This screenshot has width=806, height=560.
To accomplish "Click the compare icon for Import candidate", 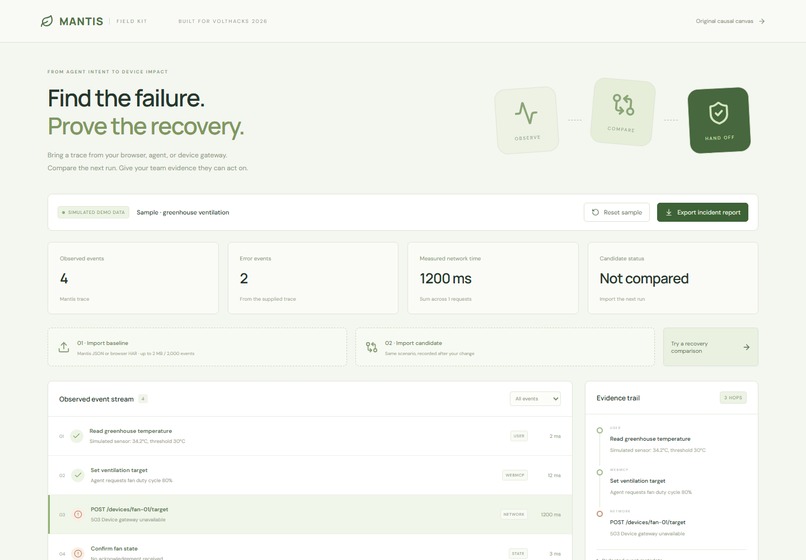I will tap(372, 347).
